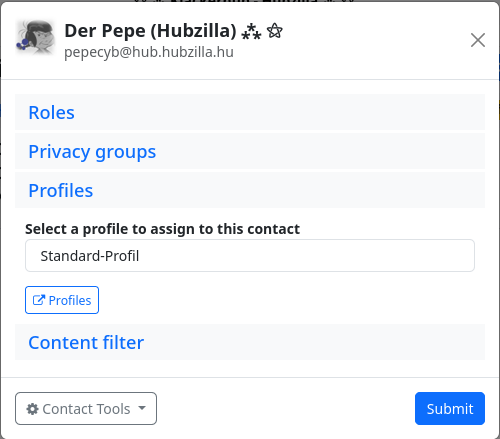
Task: Close the contact dialog with X
Action: click(478, 40)
